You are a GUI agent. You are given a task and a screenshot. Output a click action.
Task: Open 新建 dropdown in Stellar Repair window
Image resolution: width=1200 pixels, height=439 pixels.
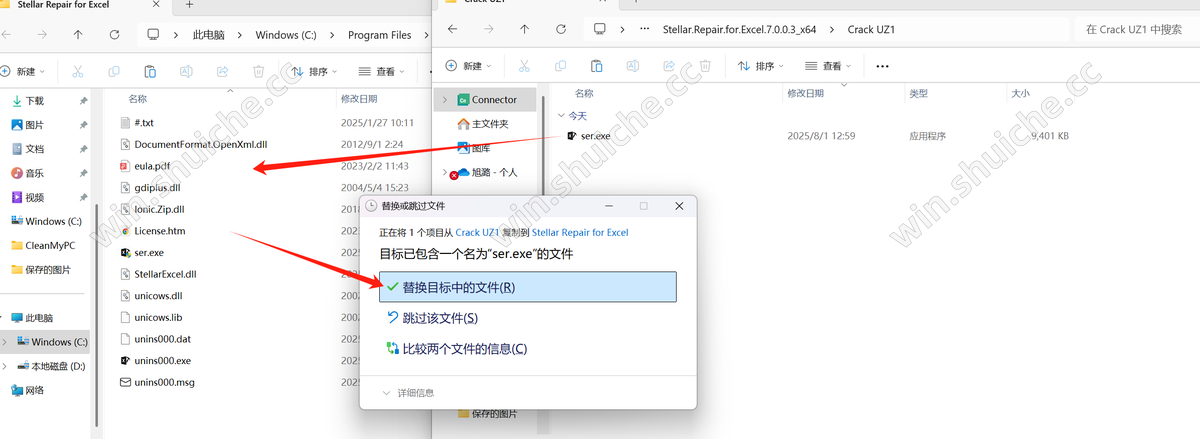[x=24, y=71]
